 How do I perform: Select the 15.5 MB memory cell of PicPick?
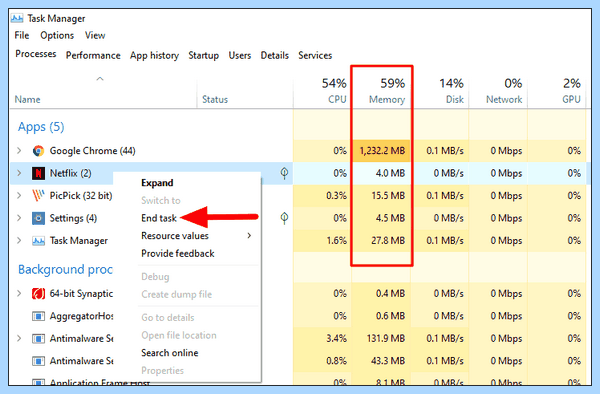point(382,195)
